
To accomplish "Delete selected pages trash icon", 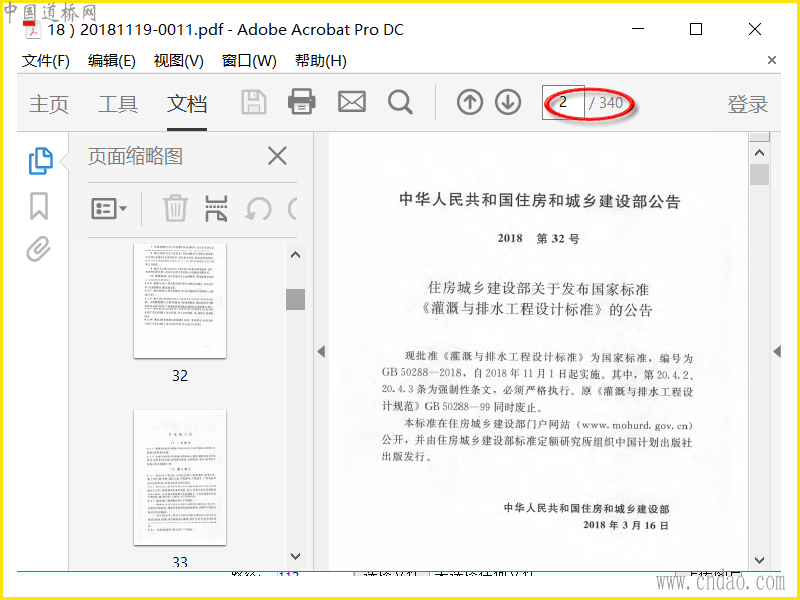I will tap(175, 208).
